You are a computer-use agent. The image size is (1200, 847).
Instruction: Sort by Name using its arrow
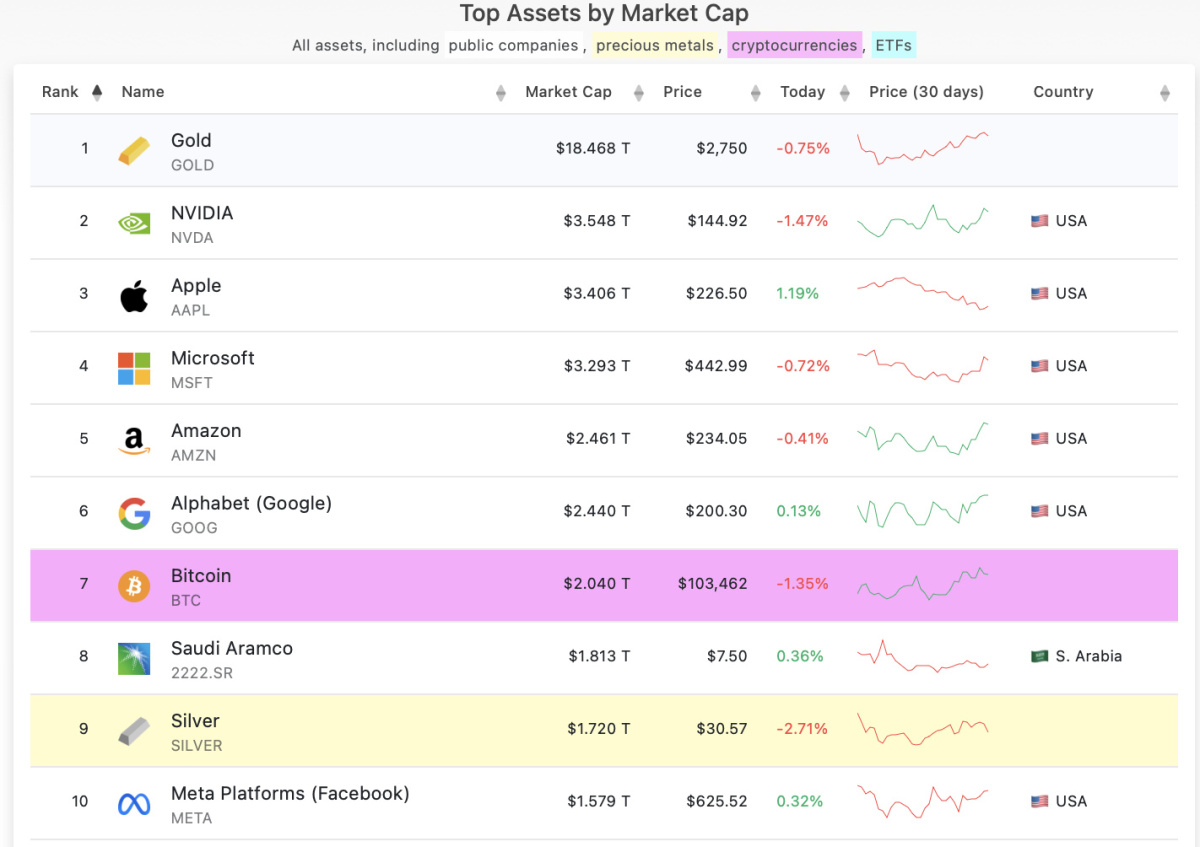tap(501, 93)
